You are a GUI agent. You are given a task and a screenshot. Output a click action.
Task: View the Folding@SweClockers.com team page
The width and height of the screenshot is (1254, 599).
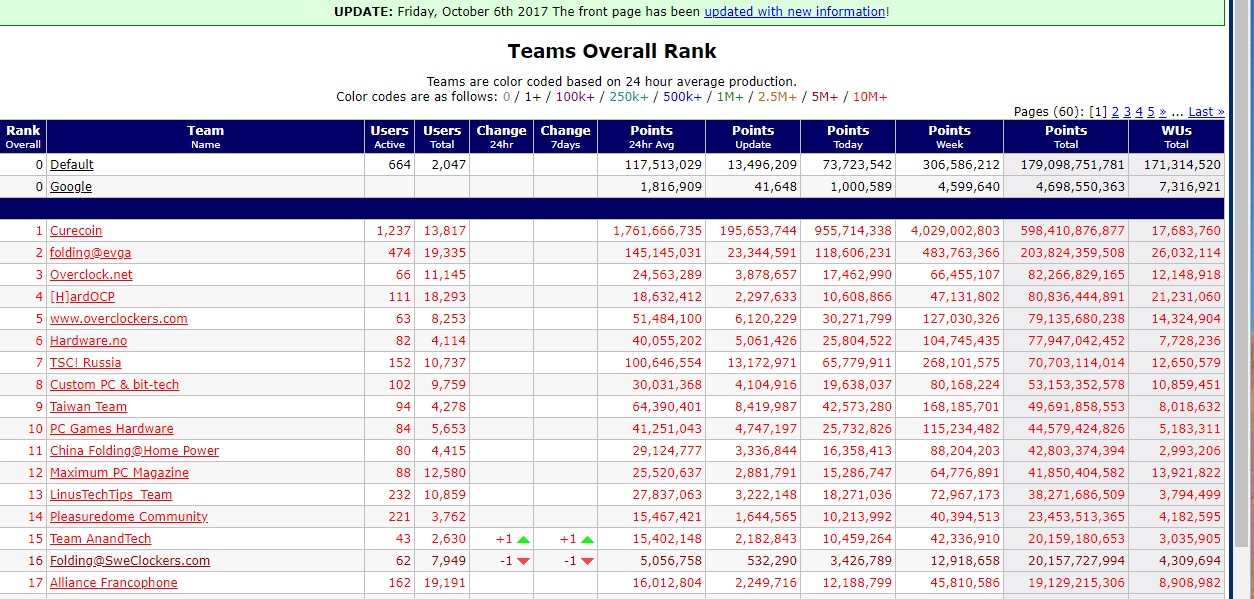130,561
